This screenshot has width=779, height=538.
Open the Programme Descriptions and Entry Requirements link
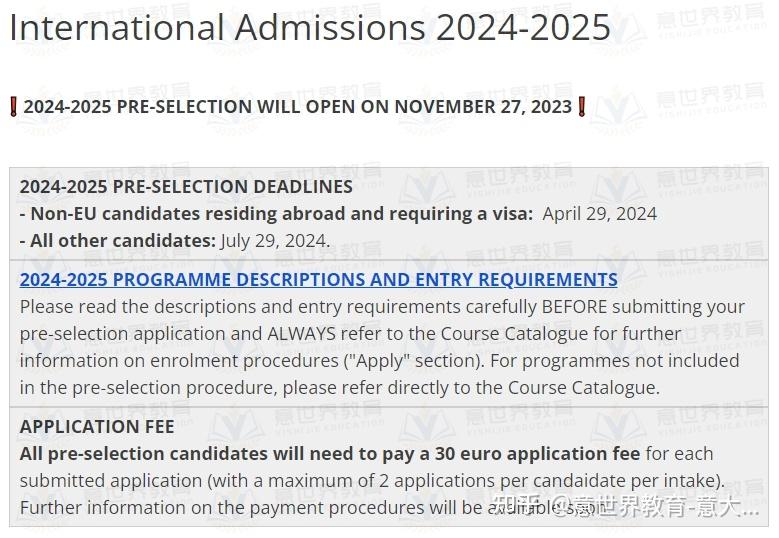point(318,280)
